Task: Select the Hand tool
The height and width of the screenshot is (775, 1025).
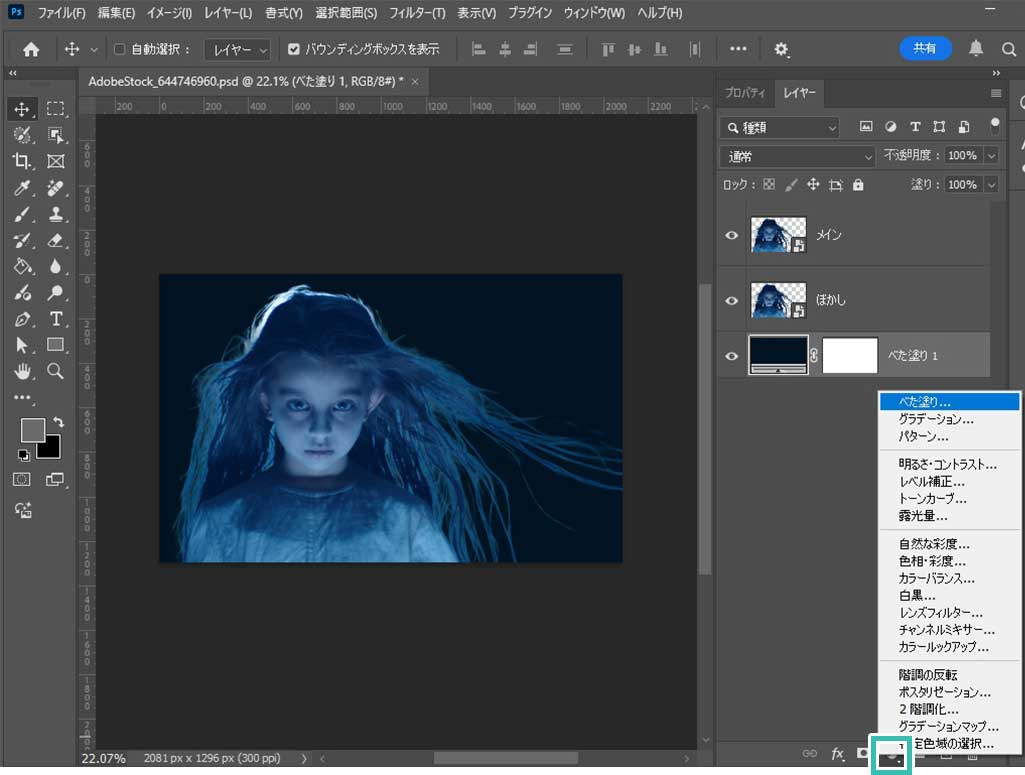Action: coord(22,371)
